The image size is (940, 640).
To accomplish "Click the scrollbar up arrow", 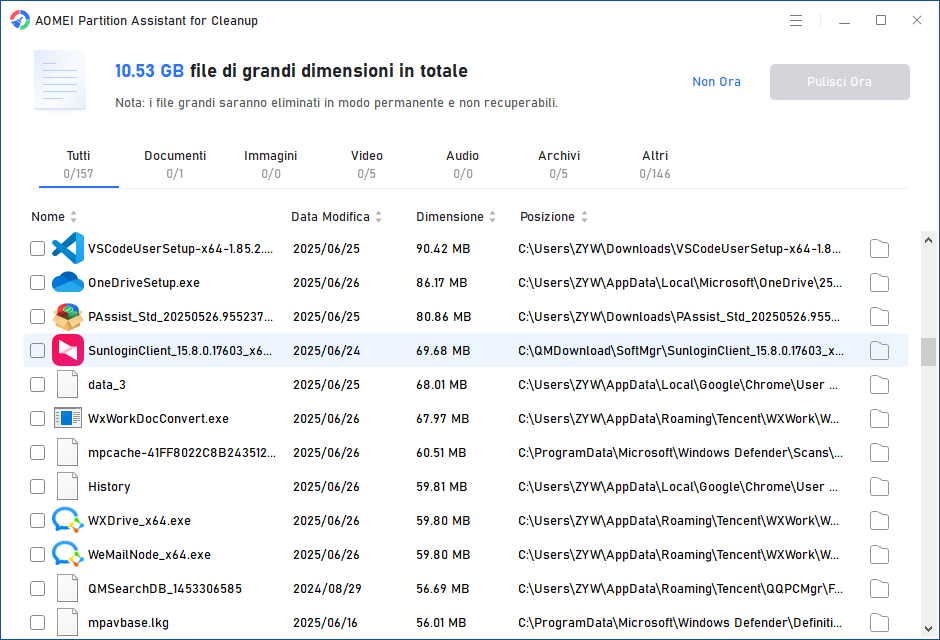I will click(x=928, y=240).
